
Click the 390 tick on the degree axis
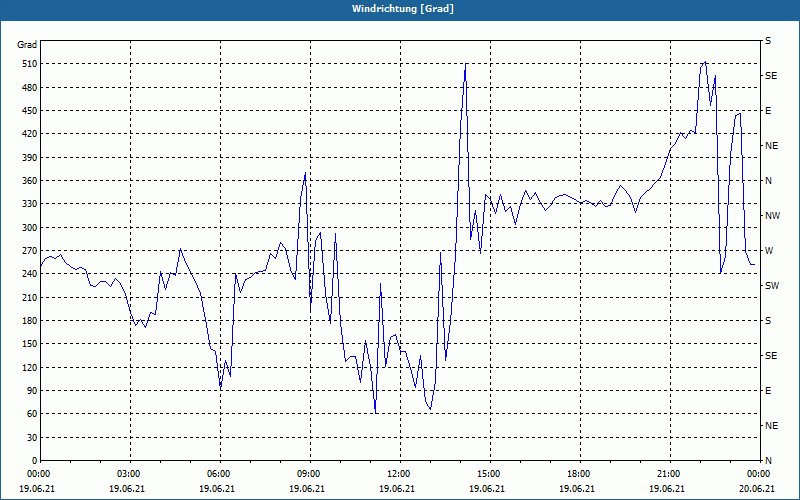[30, 158]
